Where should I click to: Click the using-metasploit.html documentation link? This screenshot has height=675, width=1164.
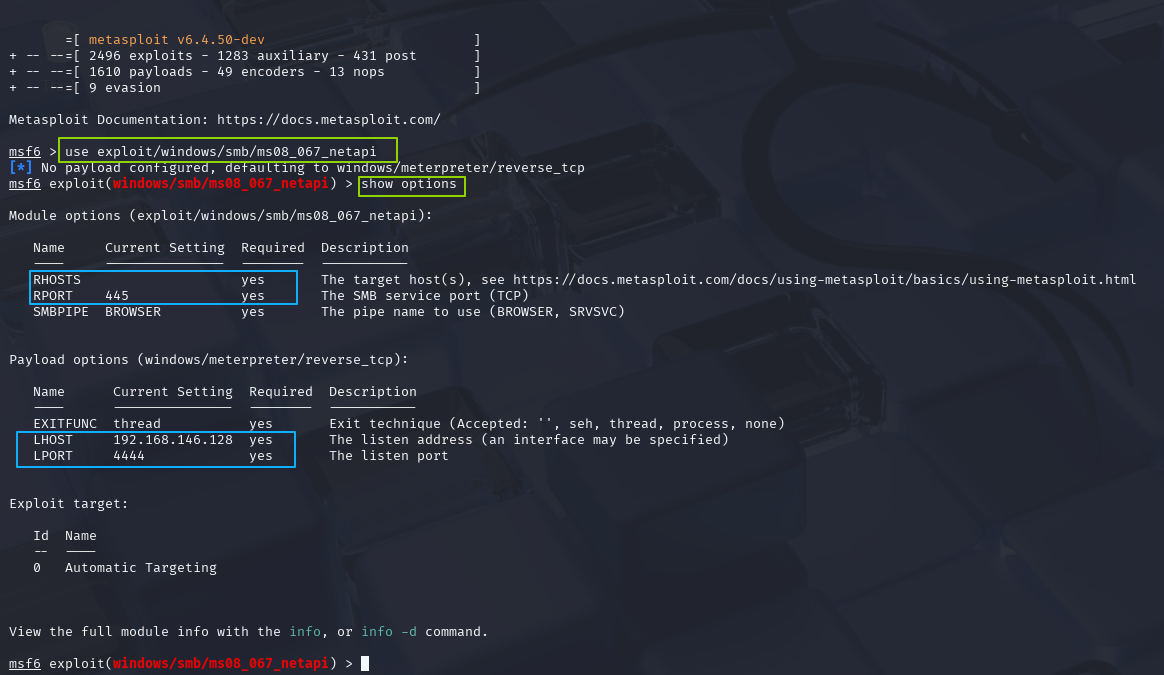[825, 280]
